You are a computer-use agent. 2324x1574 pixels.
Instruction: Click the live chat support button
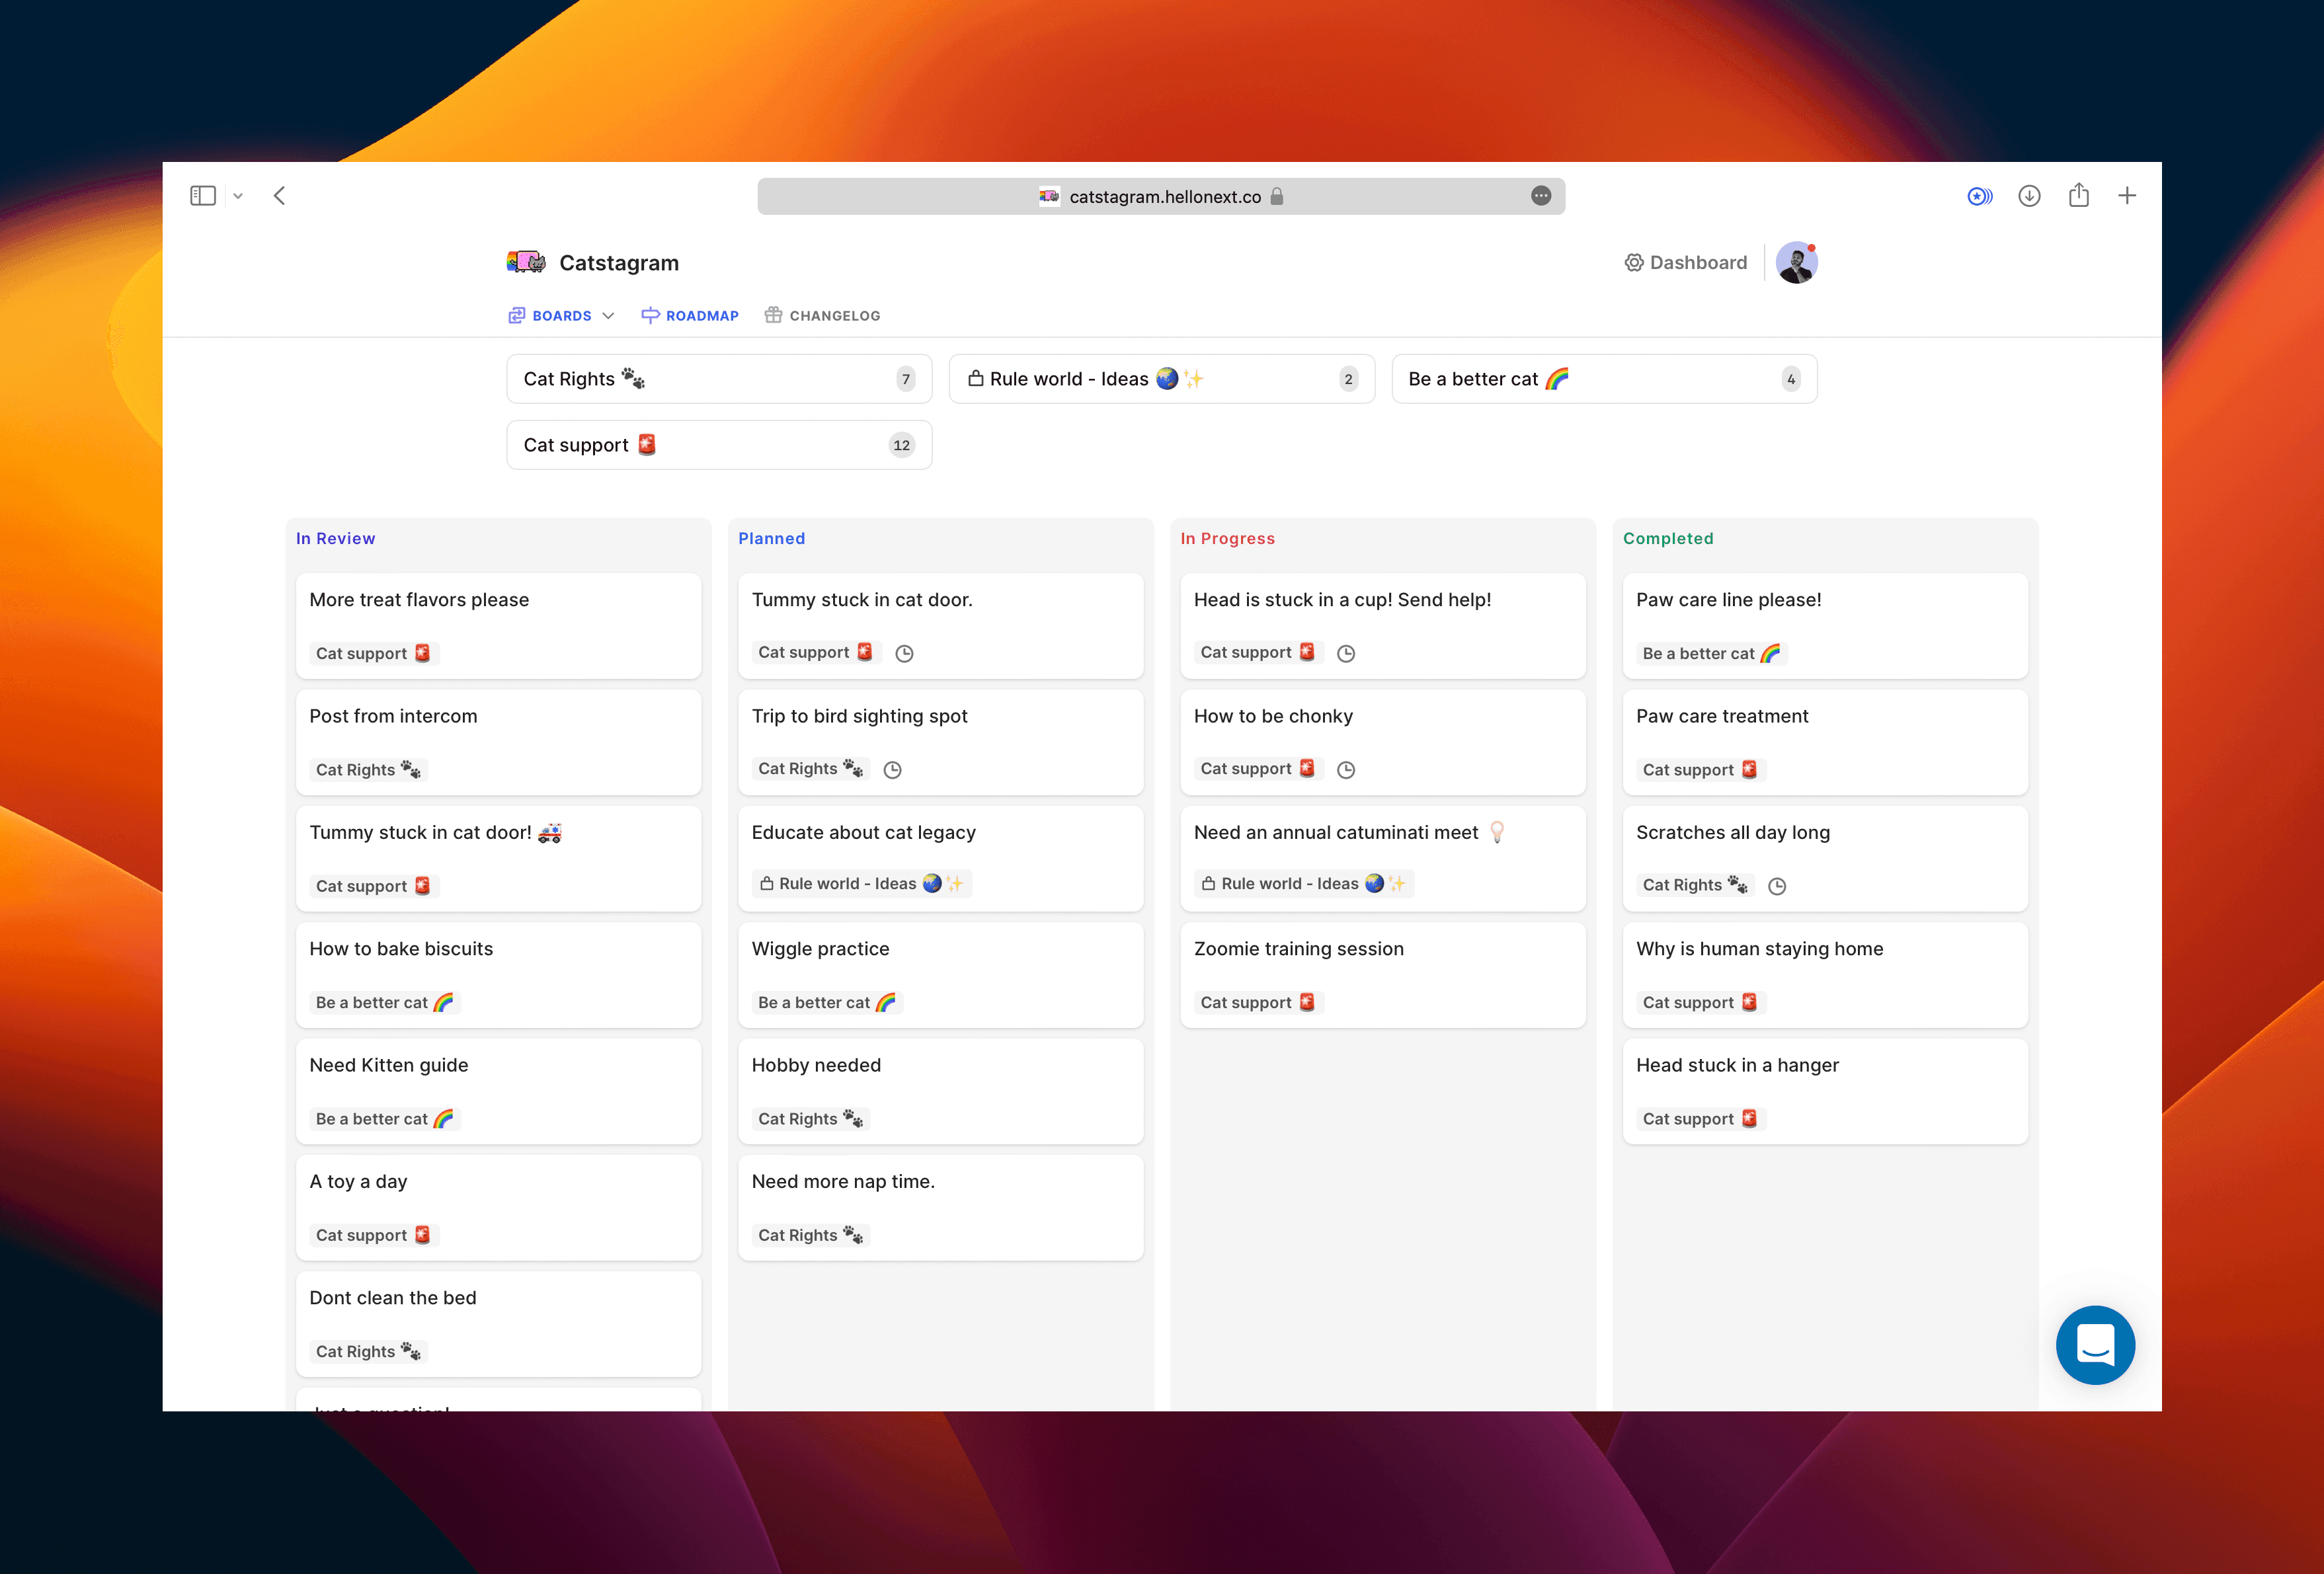pos(2094,1344)
